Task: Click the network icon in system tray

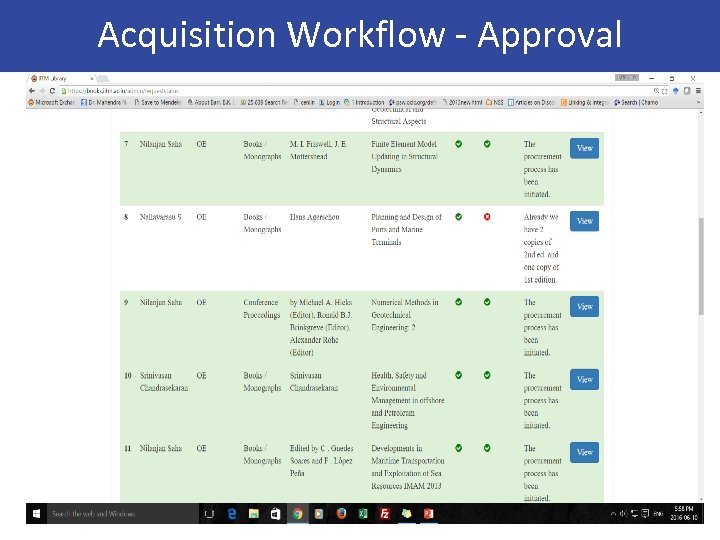Action: [634, 514]
